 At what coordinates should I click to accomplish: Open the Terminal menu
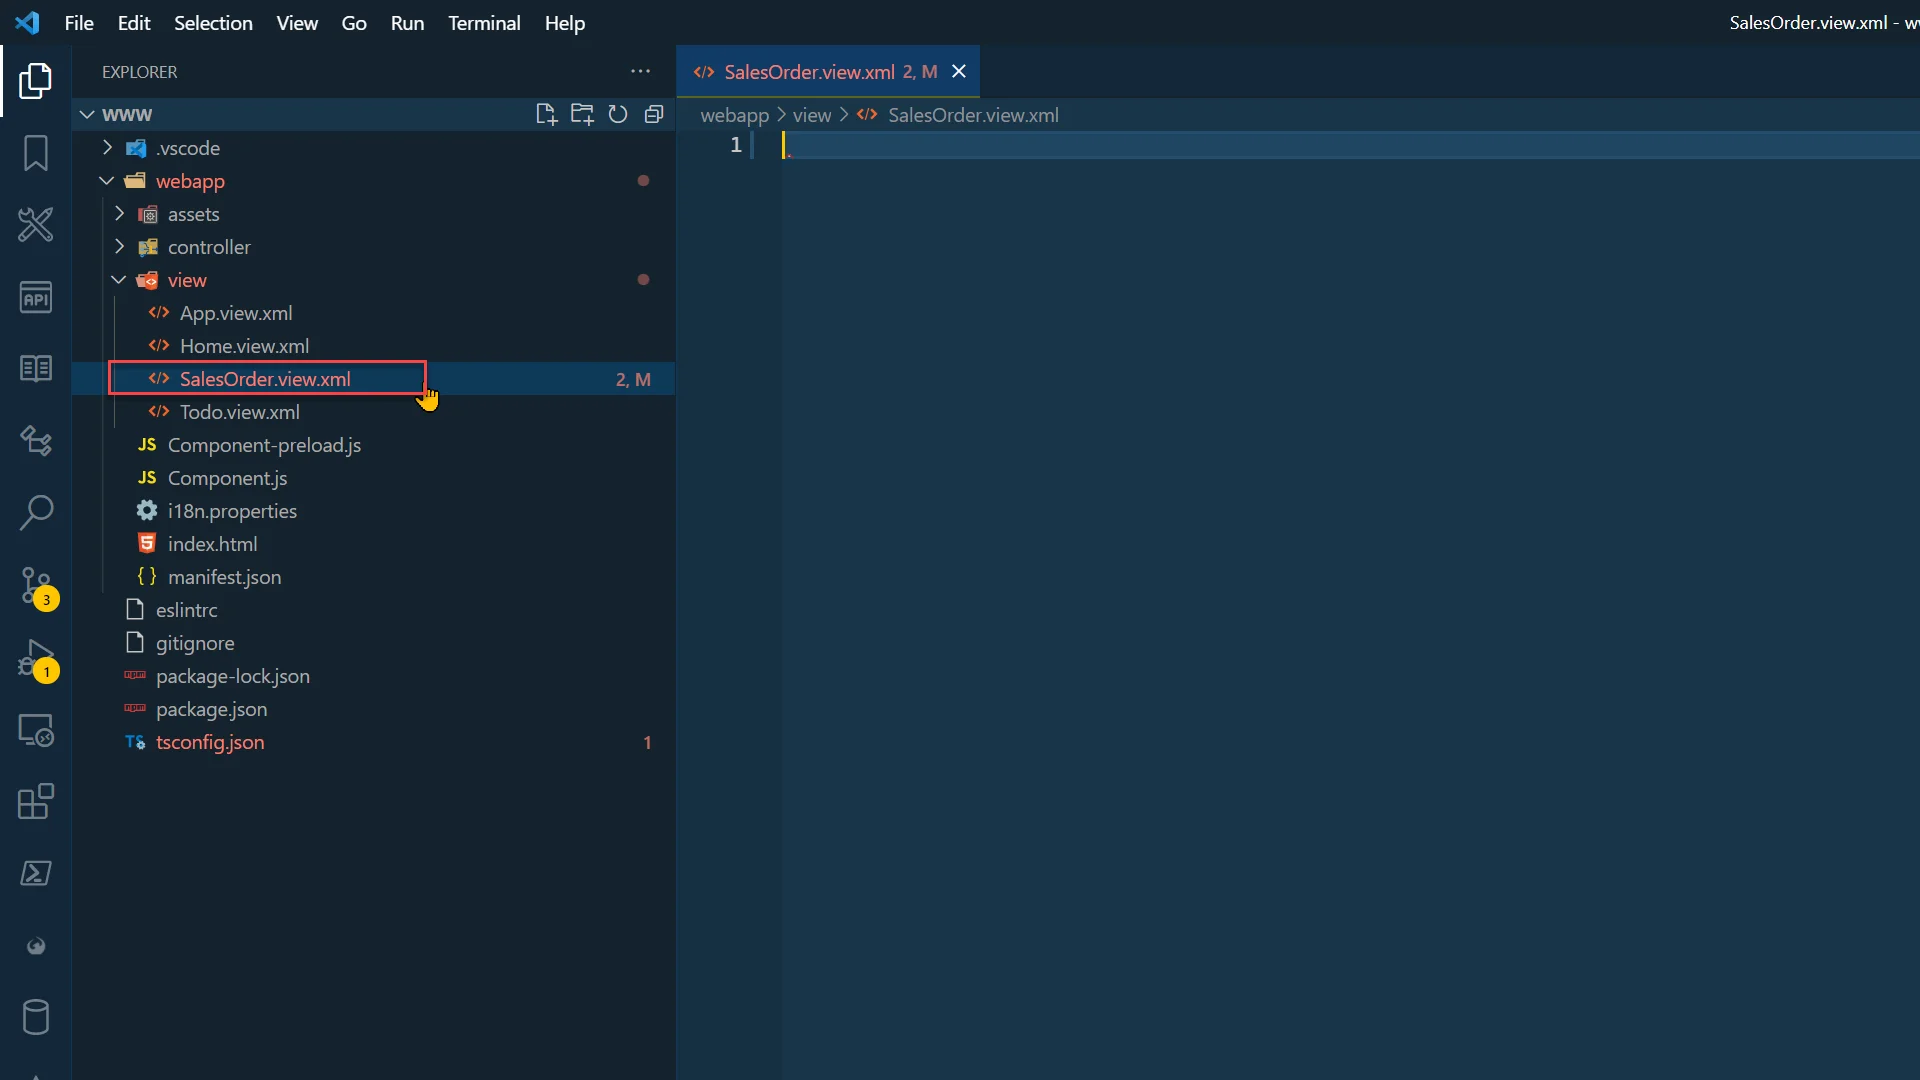[484, 23]
